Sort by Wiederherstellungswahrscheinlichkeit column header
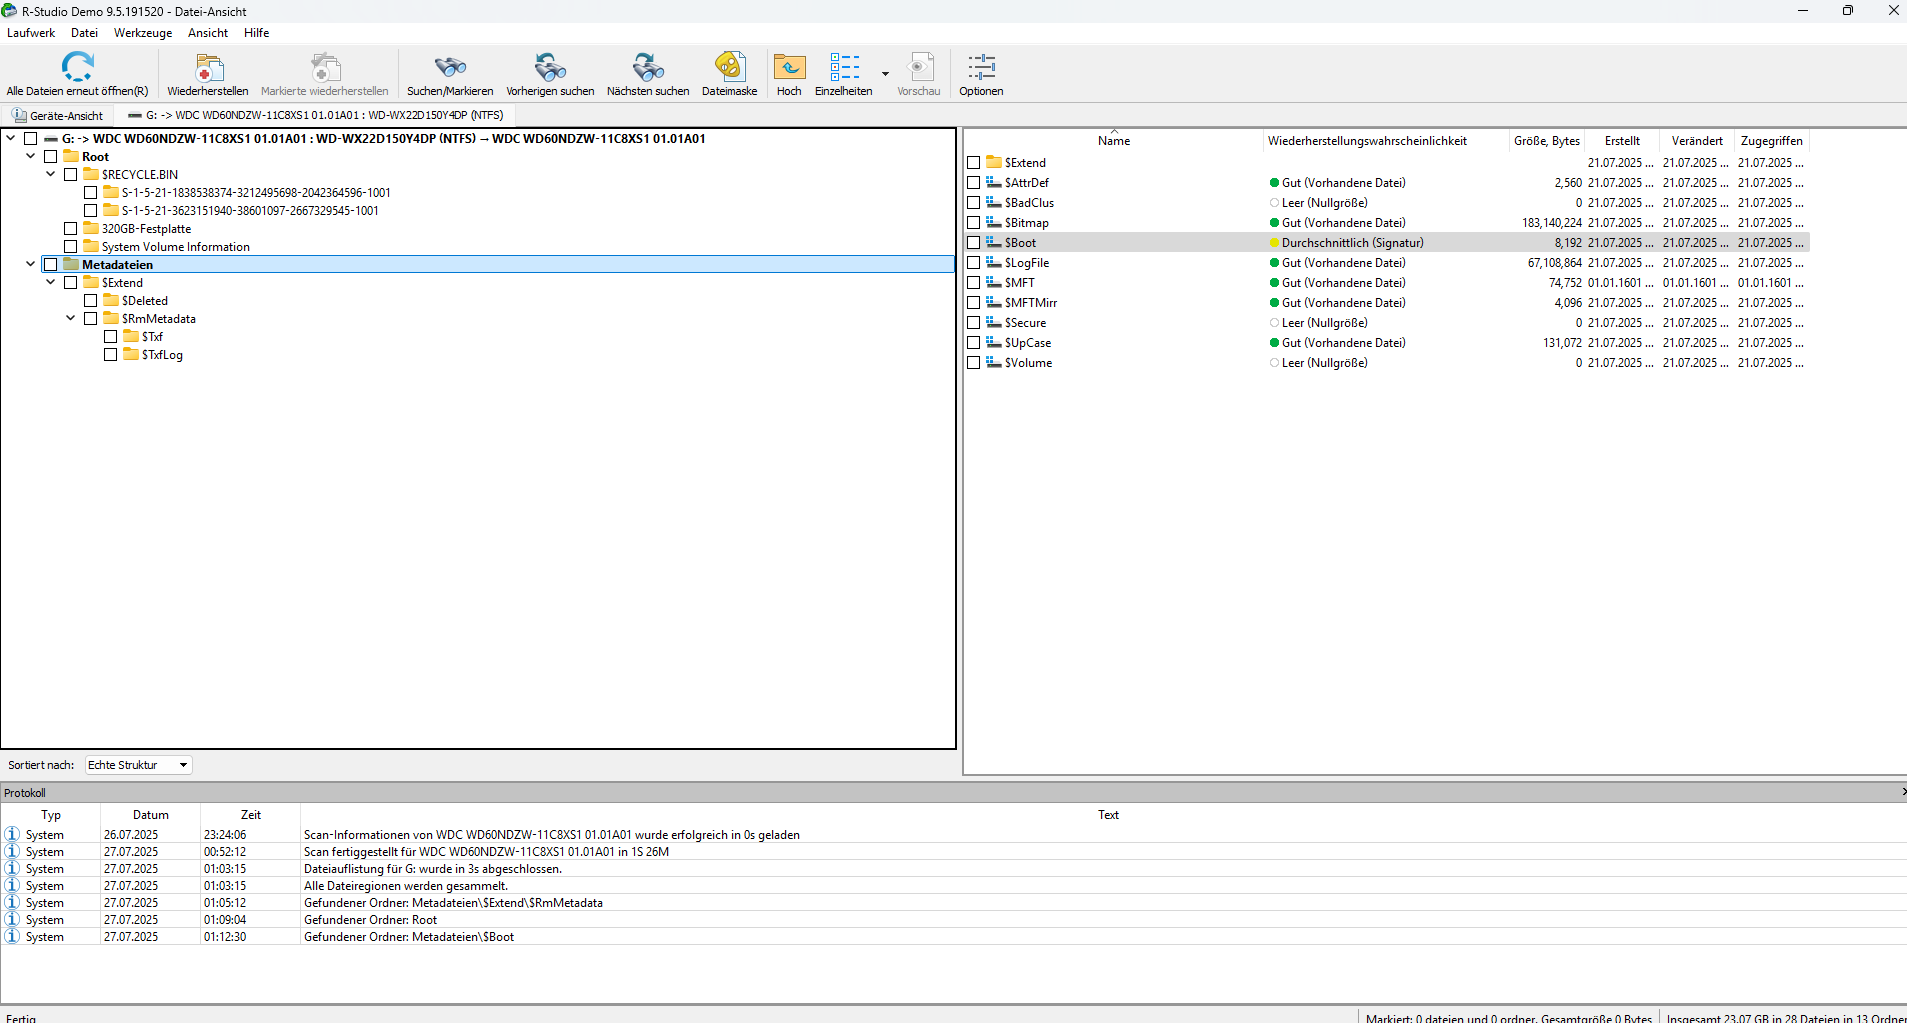1907x1023 pixels. click(1385, 141)
